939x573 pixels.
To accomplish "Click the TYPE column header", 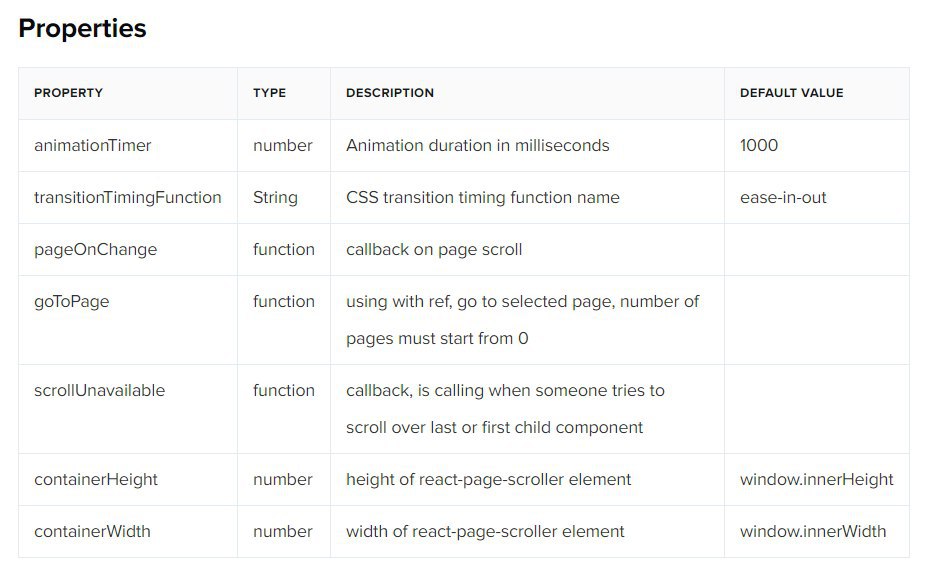I will click(x=269, y=93).
